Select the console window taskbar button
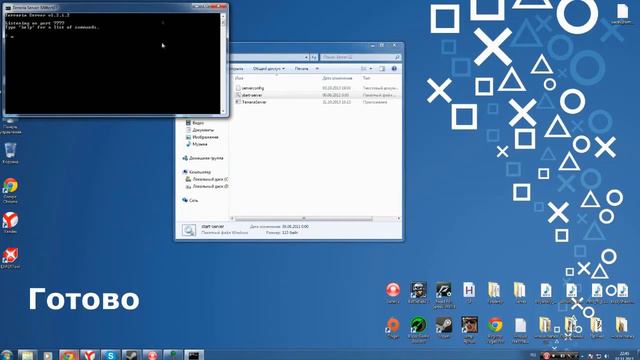The width and height of the screenshot is (640, 360). point(194,355)
